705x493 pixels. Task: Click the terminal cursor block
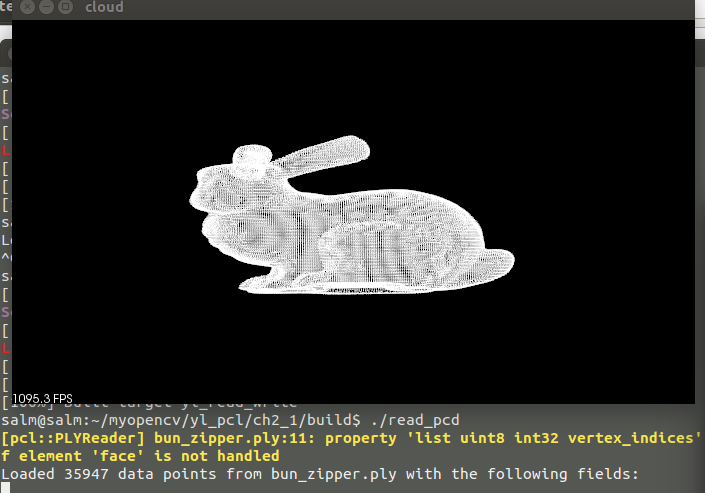coord(5,488)
